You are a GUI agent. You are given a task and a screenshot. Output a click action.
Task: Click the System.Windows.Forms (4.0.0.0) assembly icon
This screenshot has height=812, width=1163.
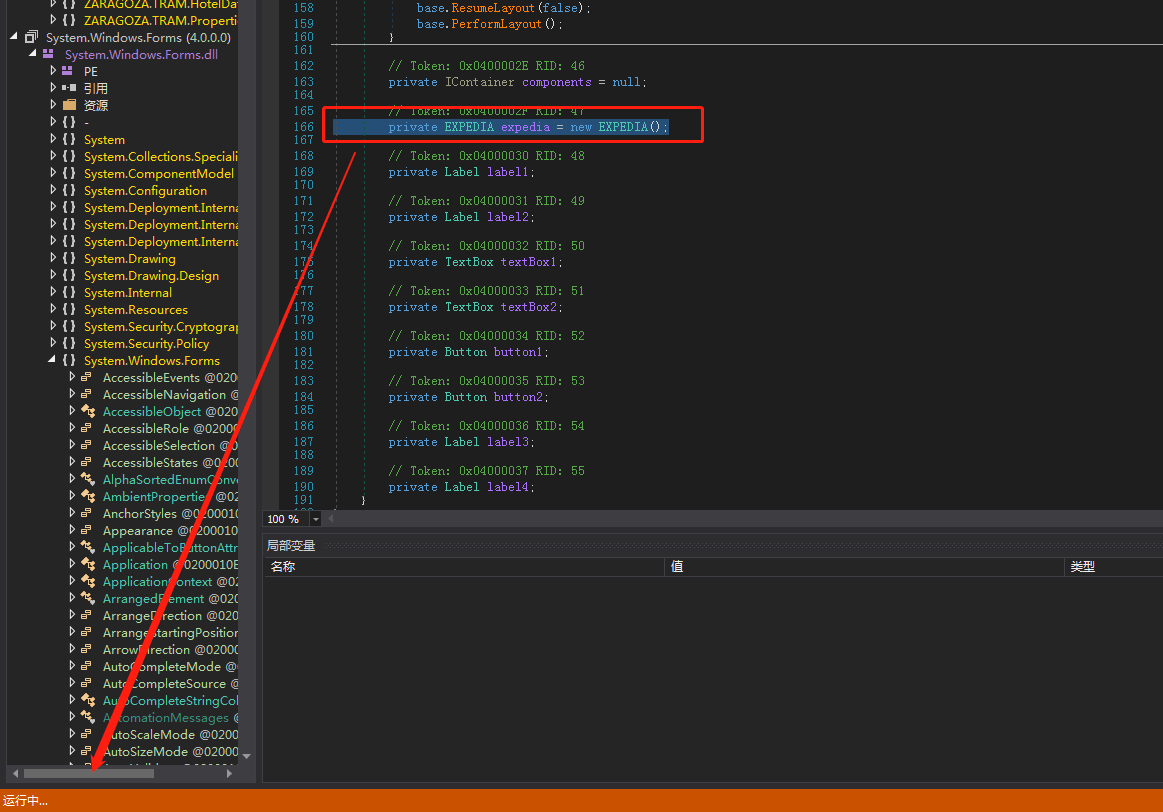tap(31, 37)
